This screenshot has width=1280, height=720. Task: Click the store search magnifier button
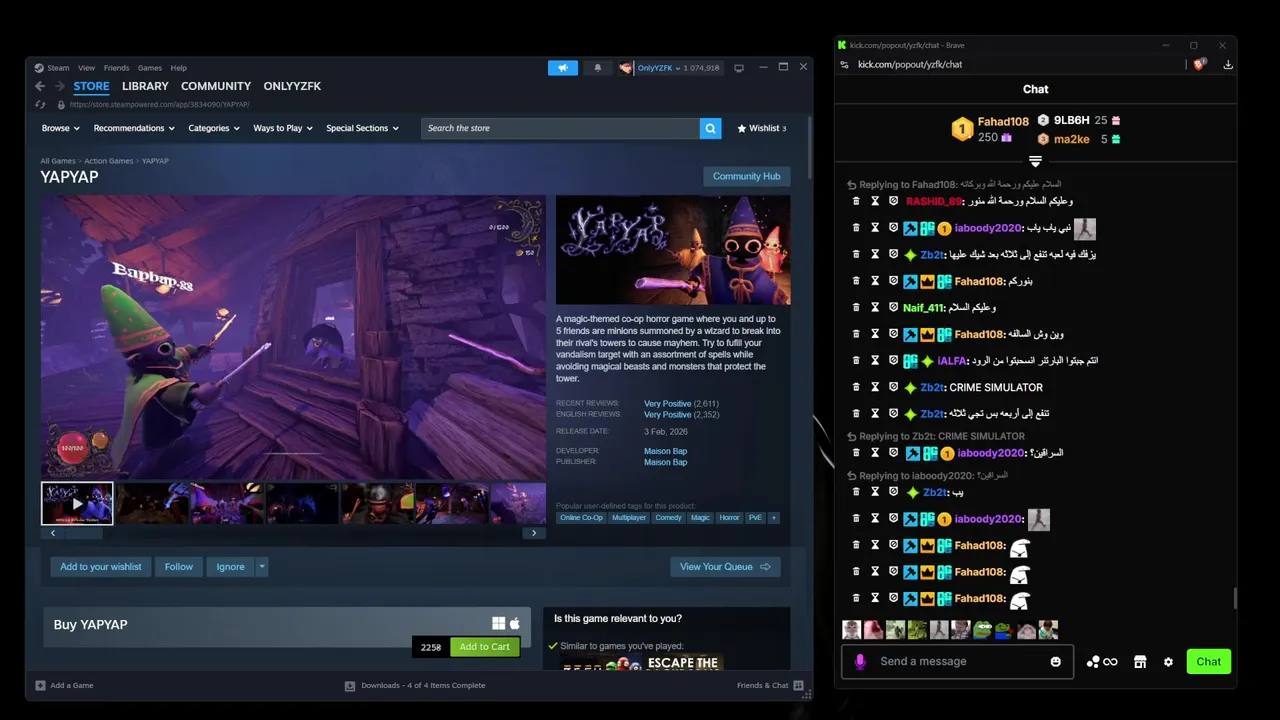click(710, 128)
